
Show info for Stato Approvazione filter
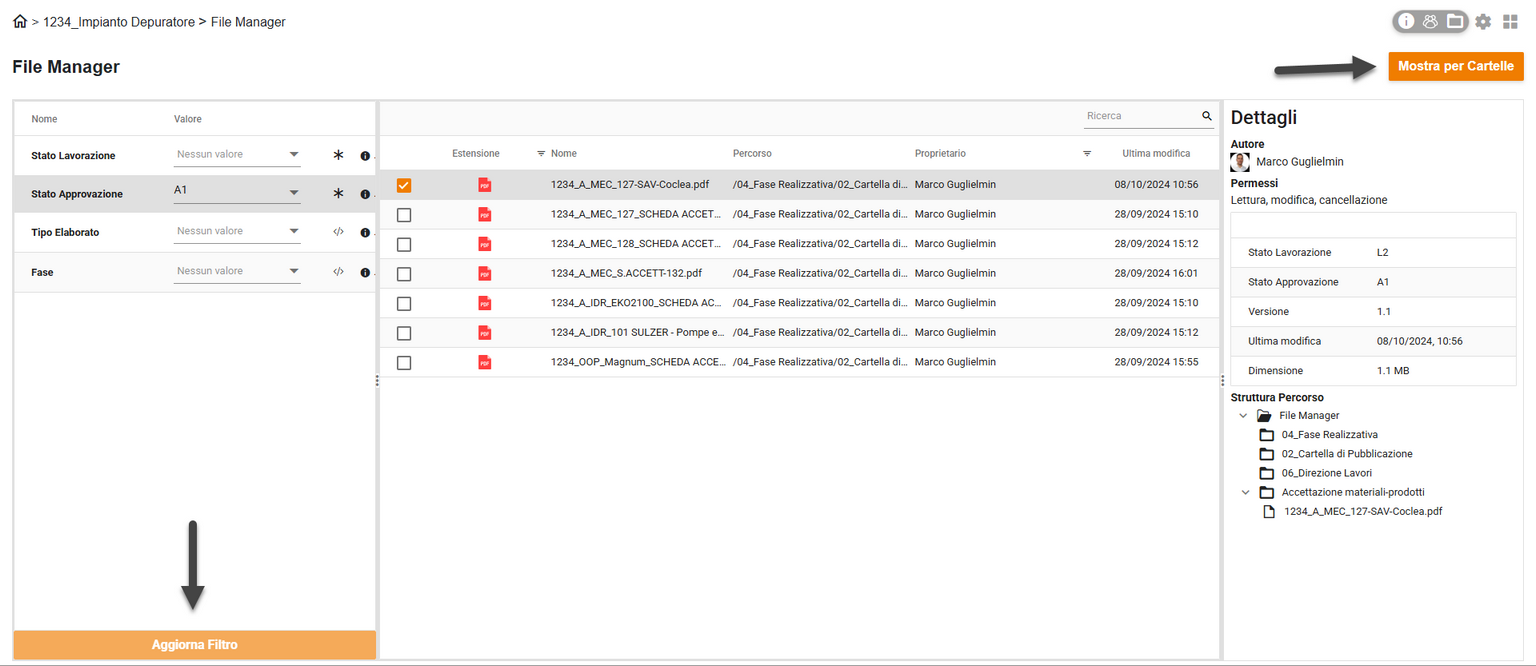[365, 194]
